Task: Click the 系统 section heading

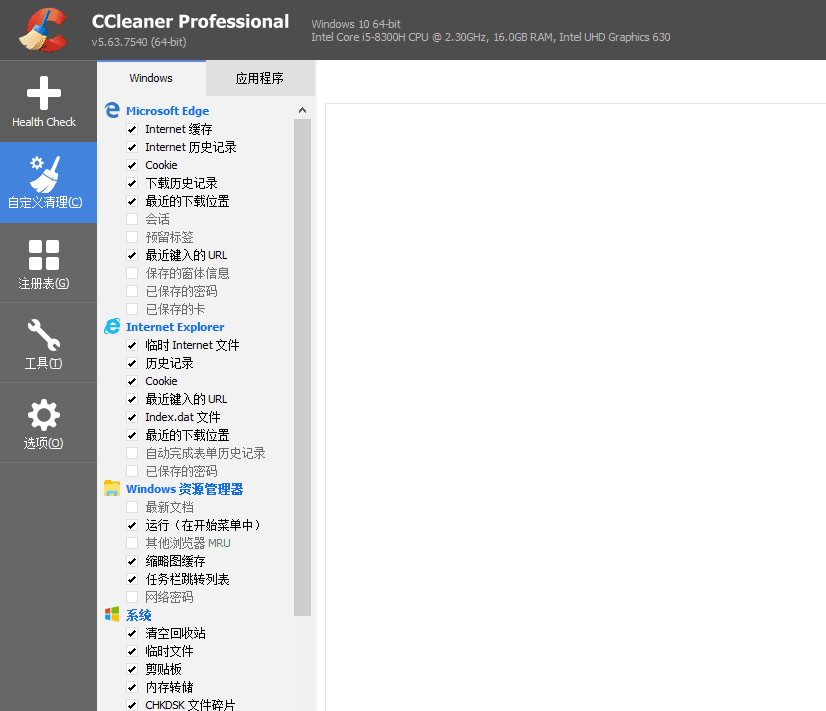Action: coord(139,615)
